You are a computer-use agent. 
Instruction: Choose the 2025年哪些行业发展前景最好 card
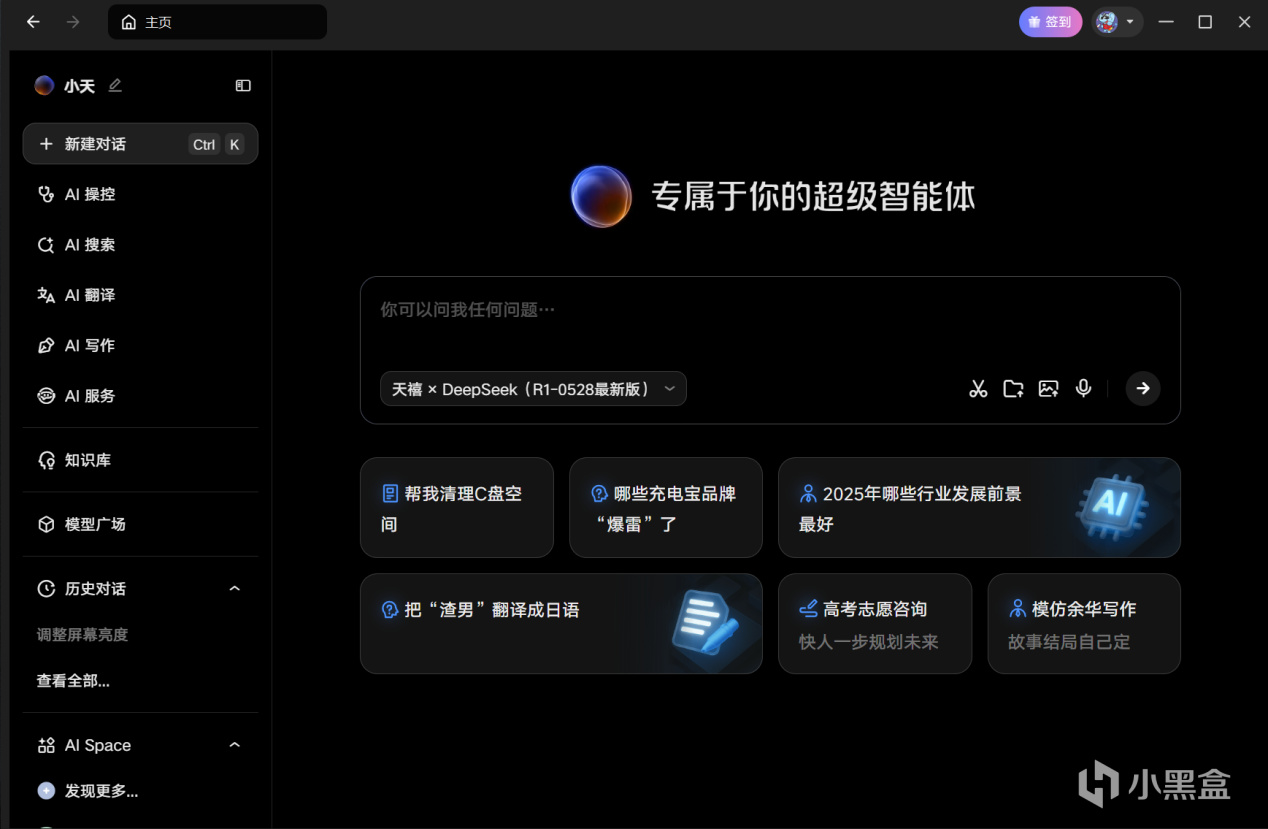click(979, 508)
